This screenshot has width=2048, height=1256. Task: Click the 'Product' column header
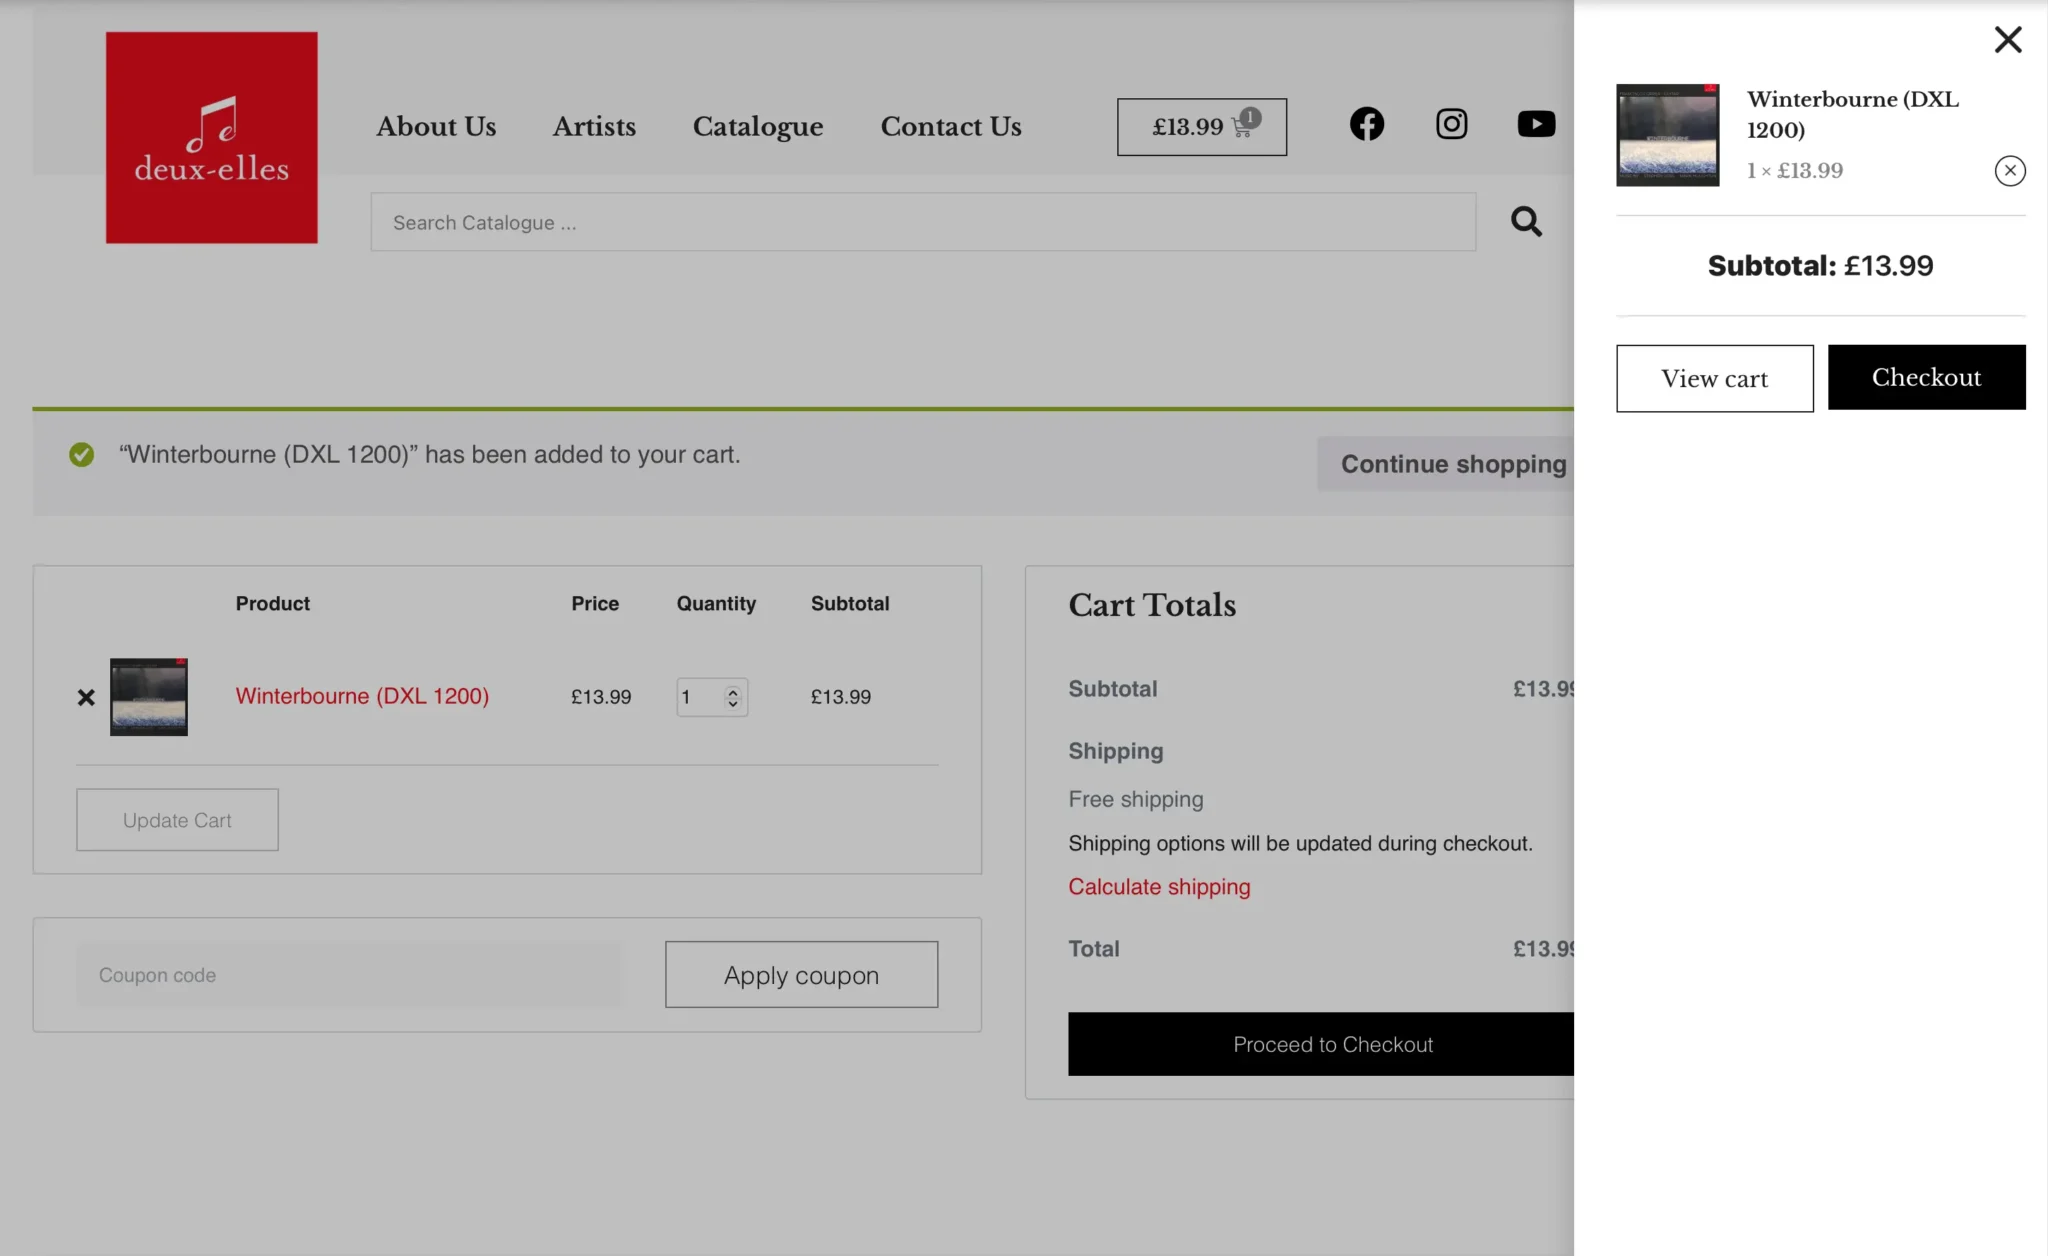[273, 604]
